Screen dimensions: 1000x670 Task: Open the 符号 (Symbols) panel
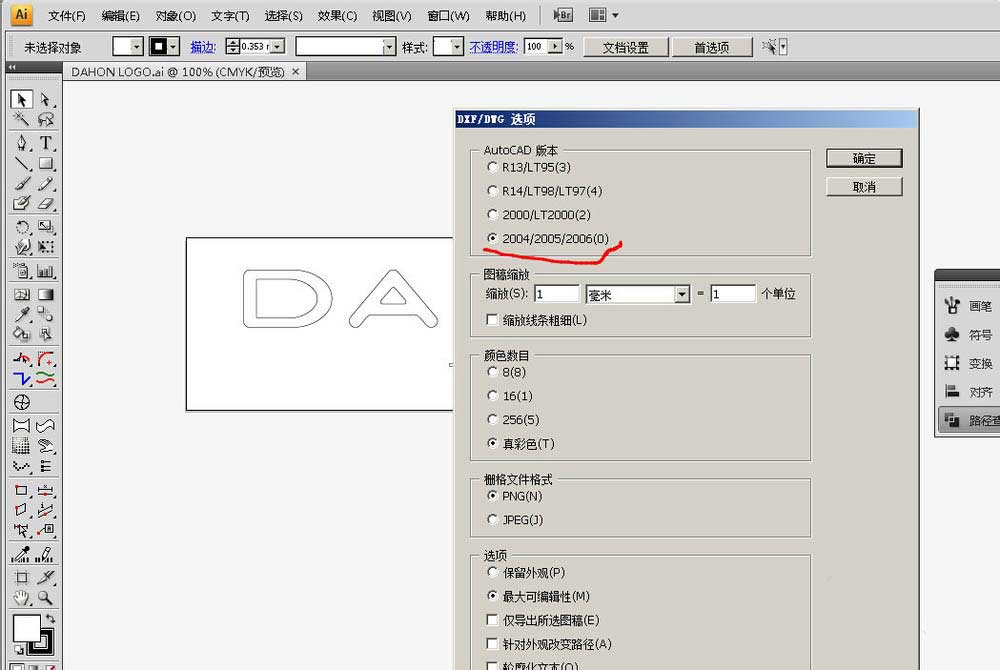(968, 335)
